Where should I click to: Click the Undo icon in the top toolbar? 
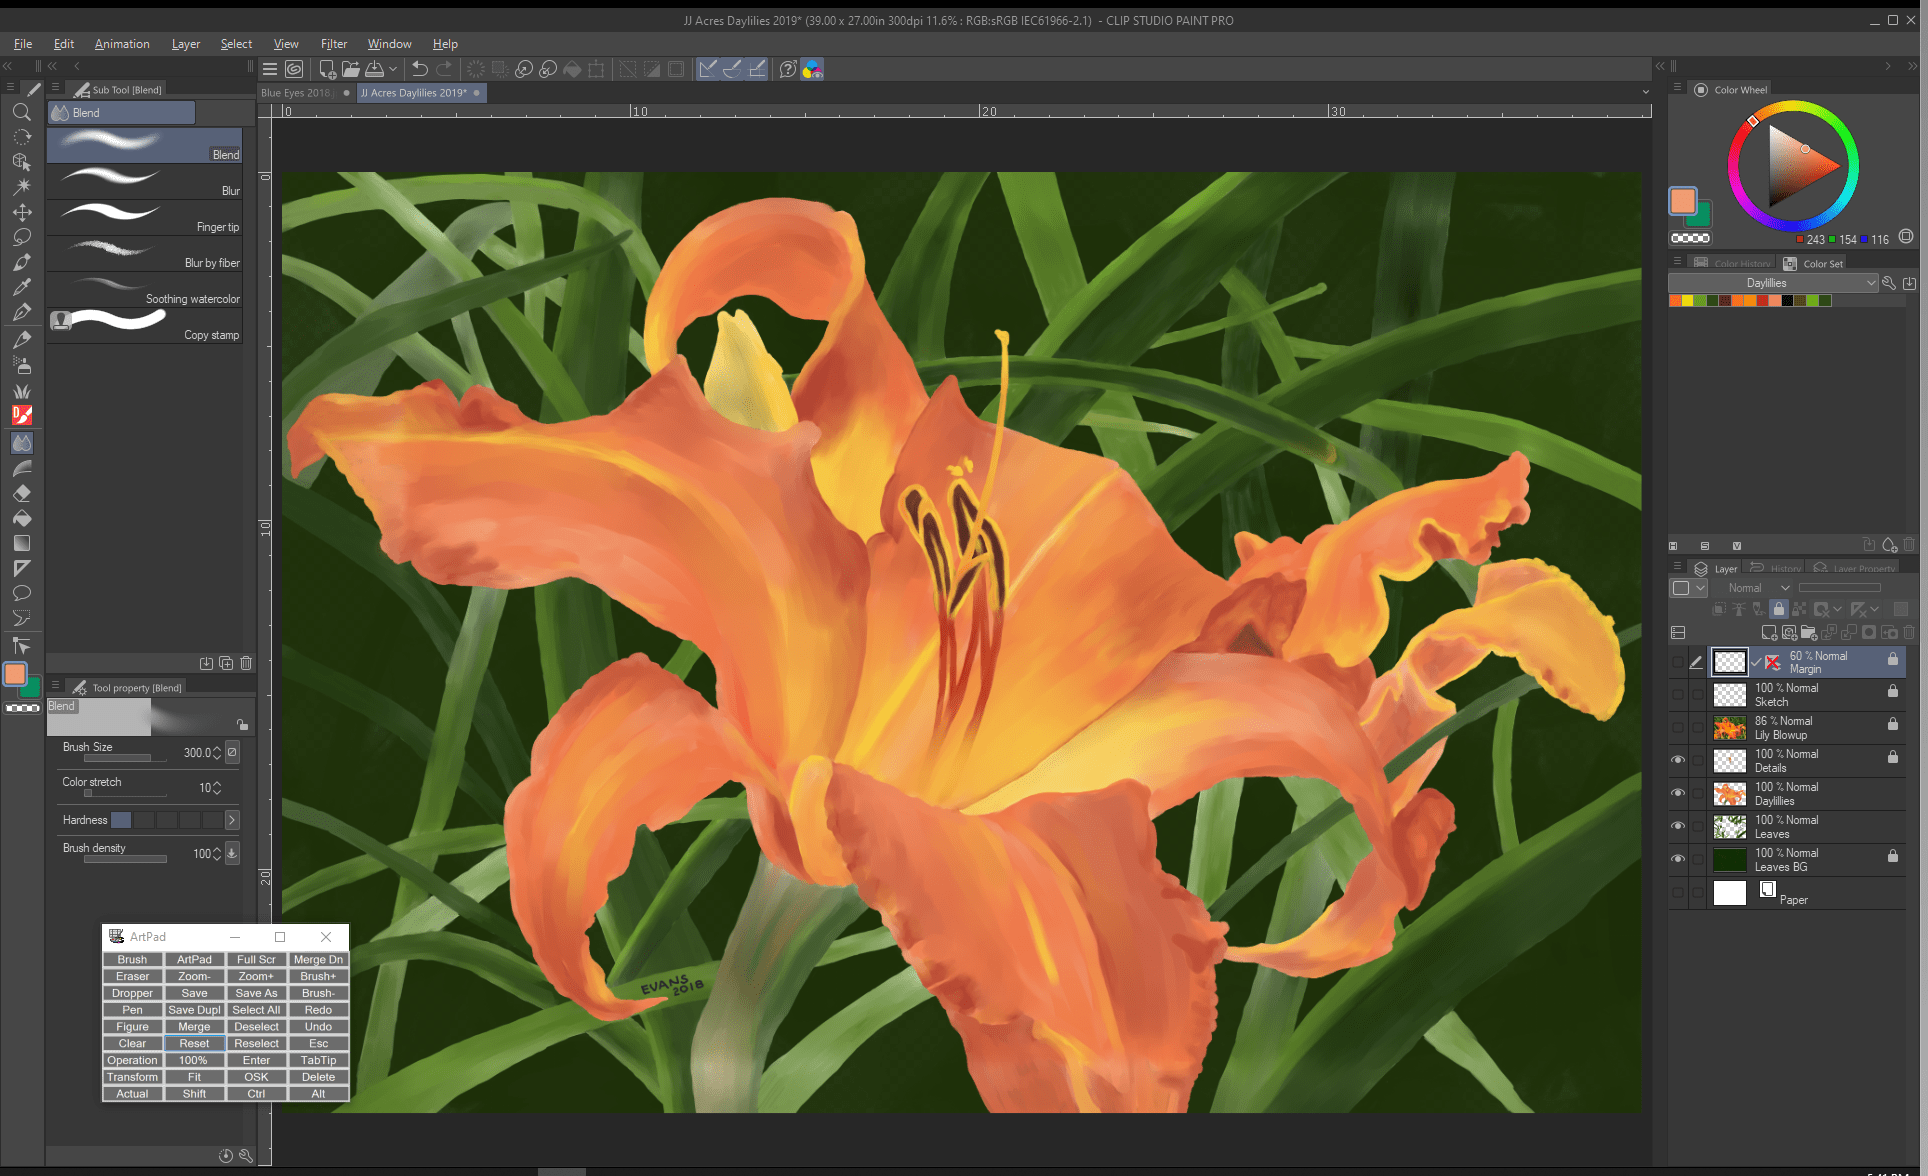tap(418, 68)
